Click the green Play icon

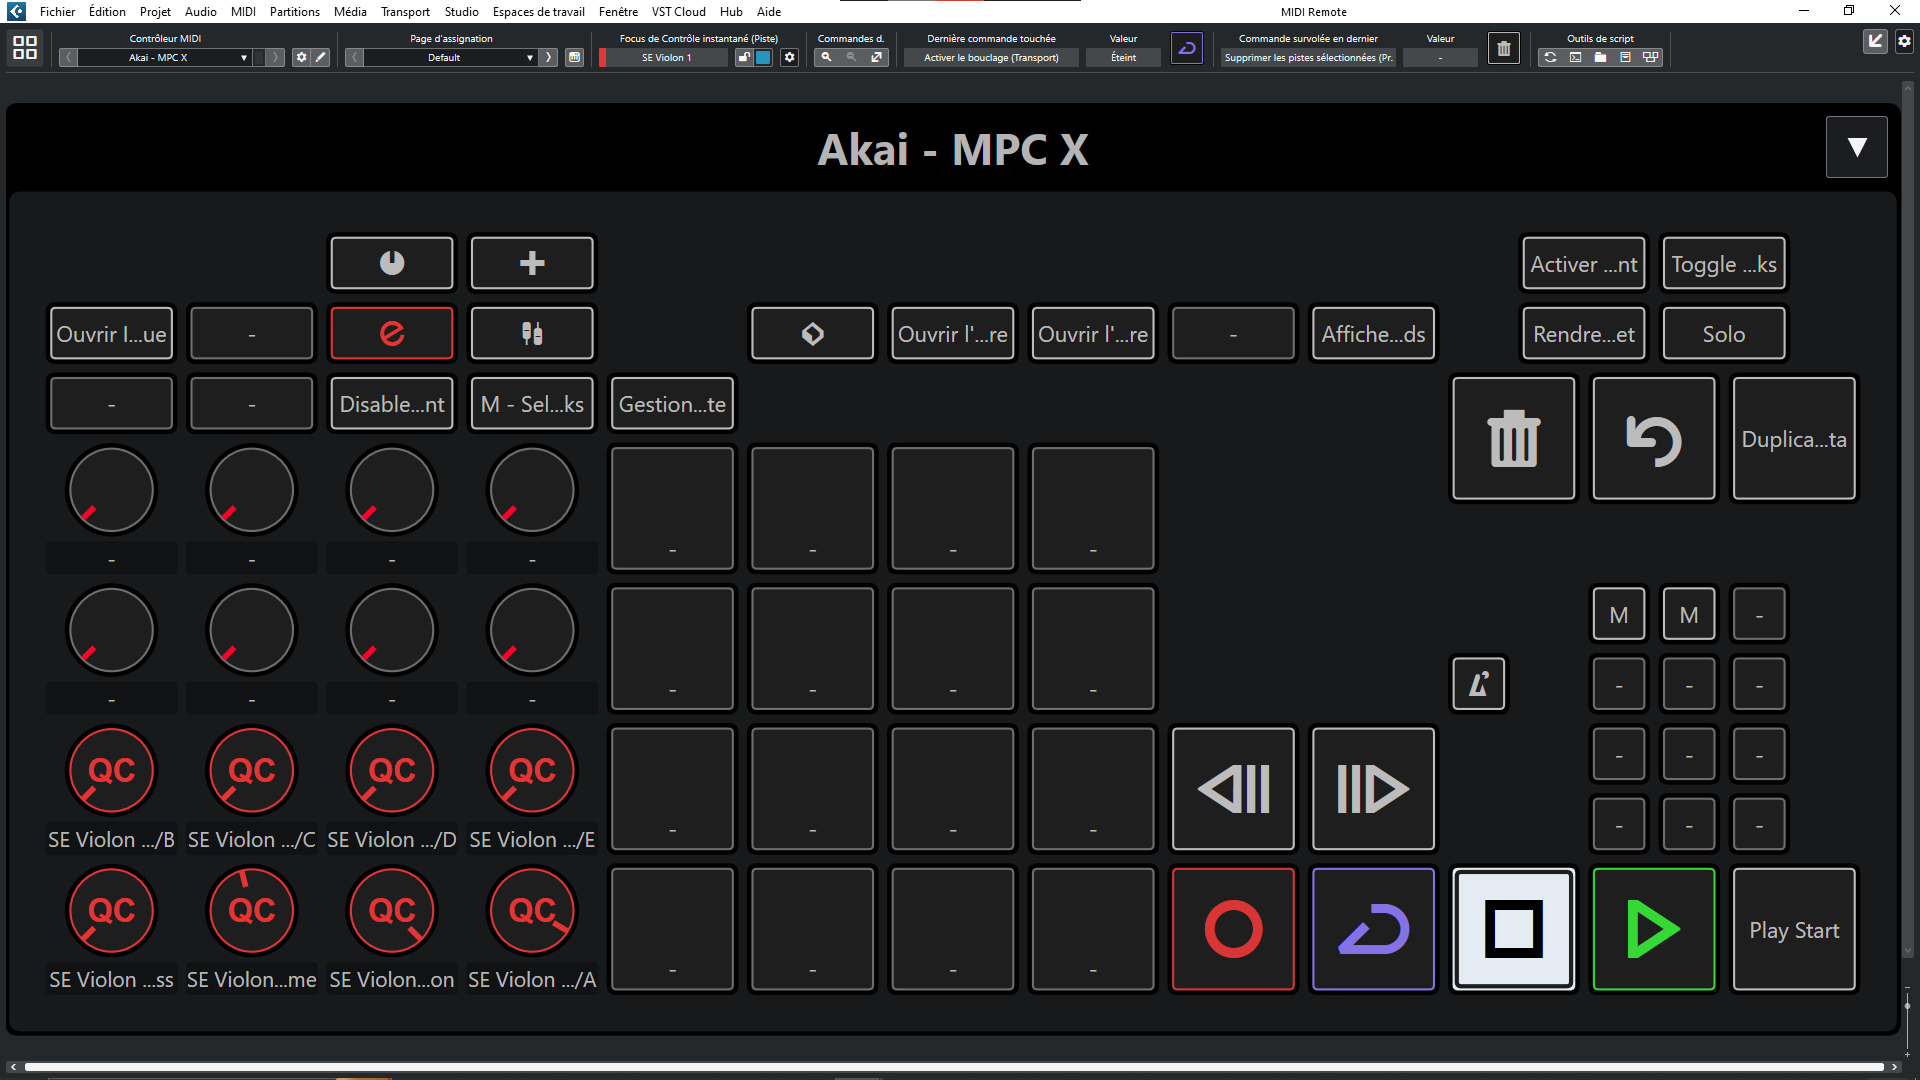(x=1652, y=928)
